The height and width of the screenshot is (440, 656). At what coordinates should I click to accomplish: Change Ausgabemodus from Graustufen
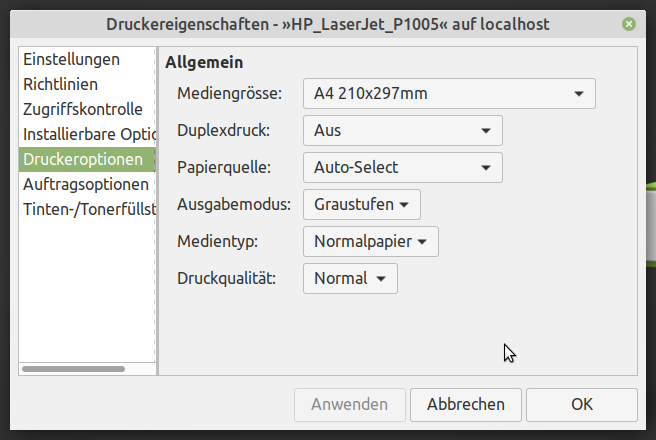coord(361,205)
